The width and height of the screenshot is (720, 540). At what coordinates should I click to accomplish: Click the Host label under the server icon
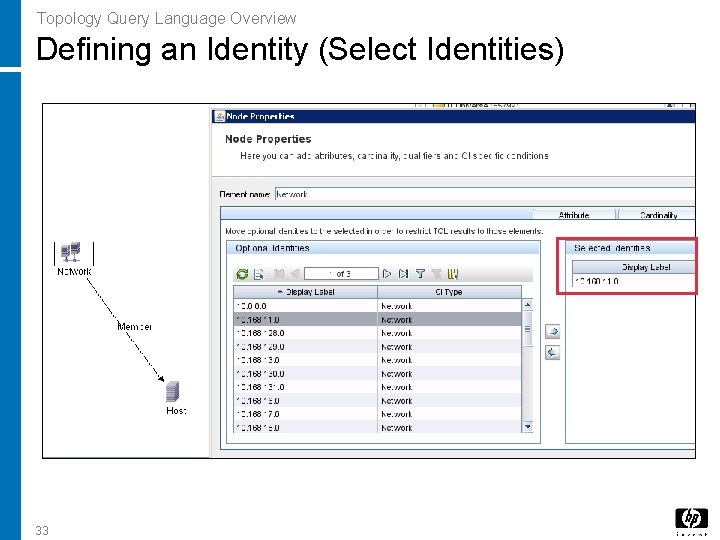tap(176, 411)
